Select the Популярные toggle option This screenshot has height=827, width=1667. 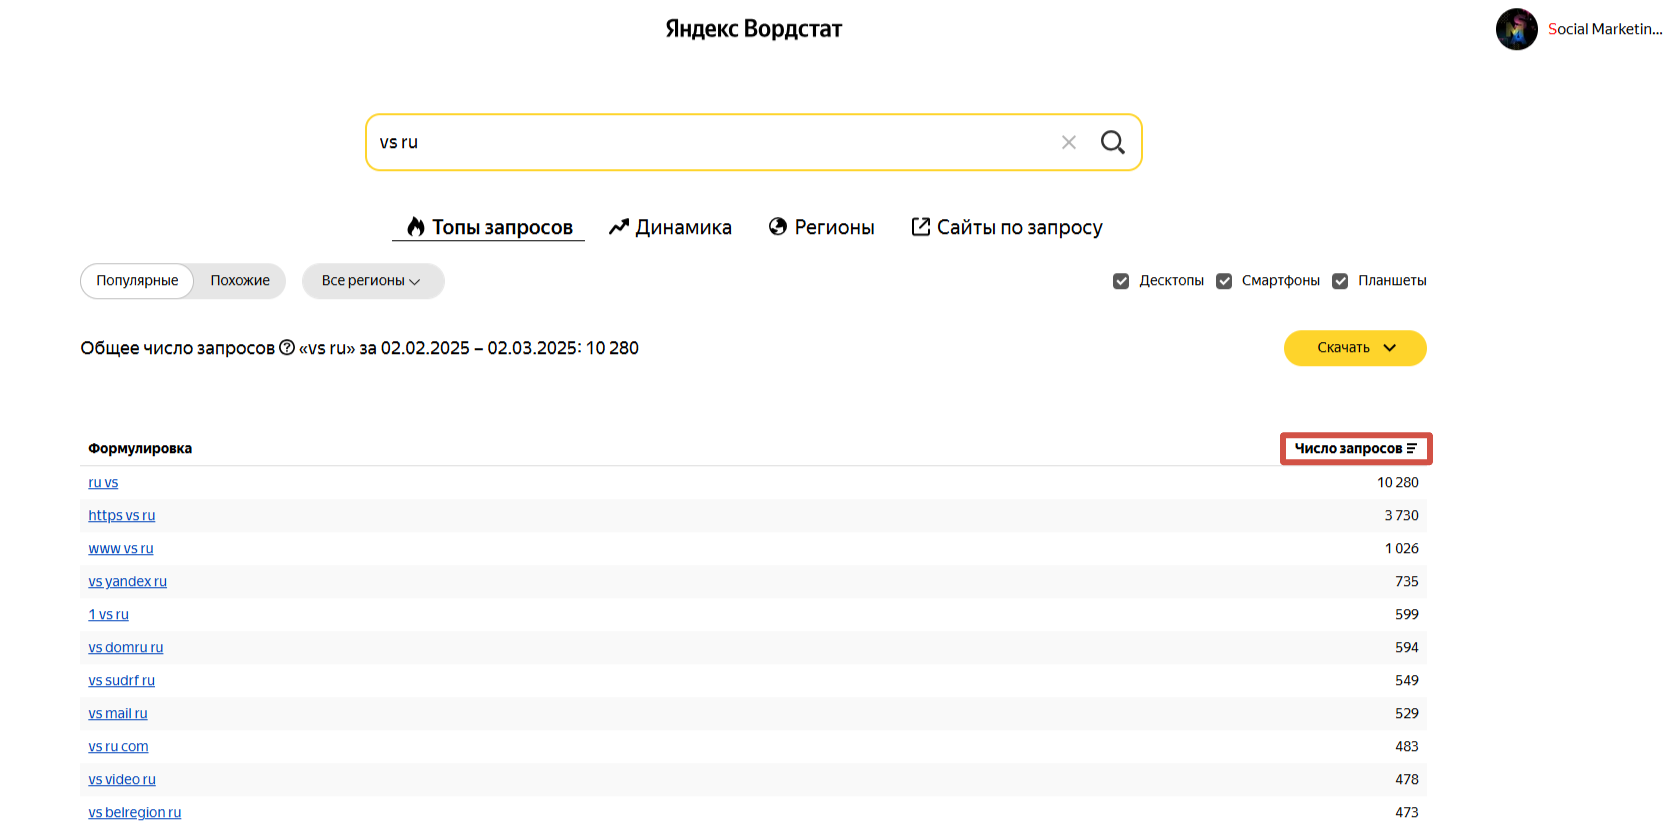point(137,281)
